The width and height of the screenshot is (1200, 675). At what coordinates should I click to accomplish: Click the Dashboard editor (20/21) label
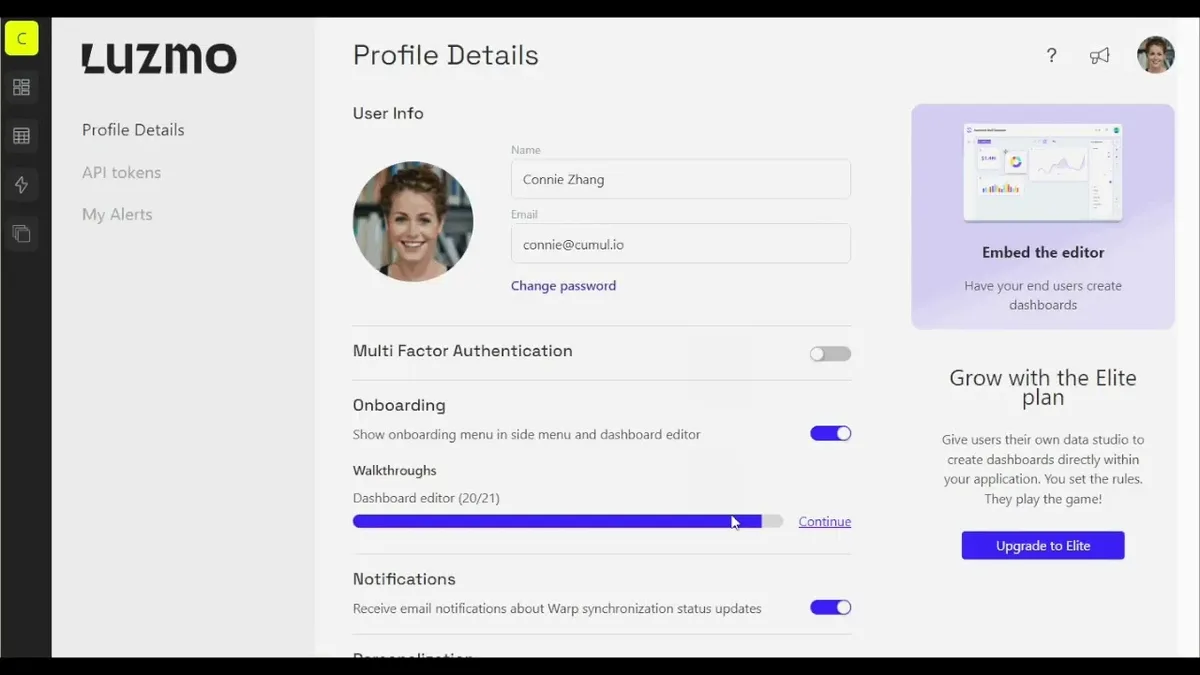coord(426,497)
